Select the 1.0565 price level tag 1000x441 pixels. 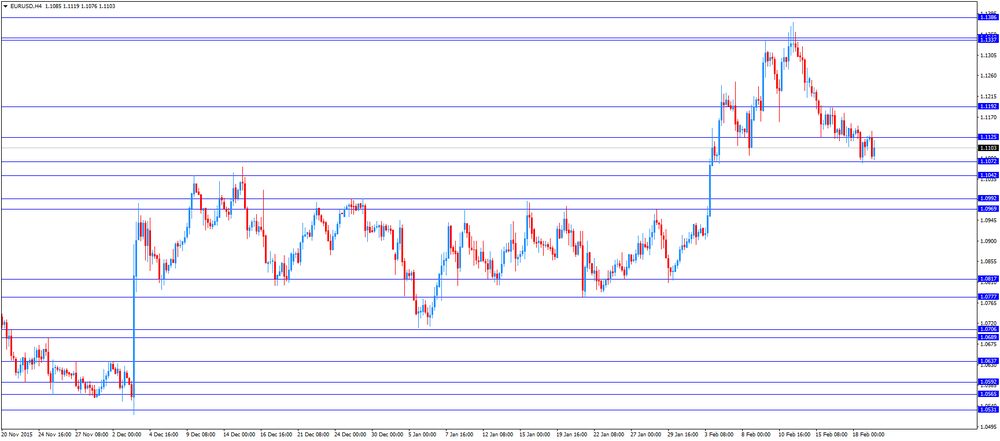tap(987, 394)
